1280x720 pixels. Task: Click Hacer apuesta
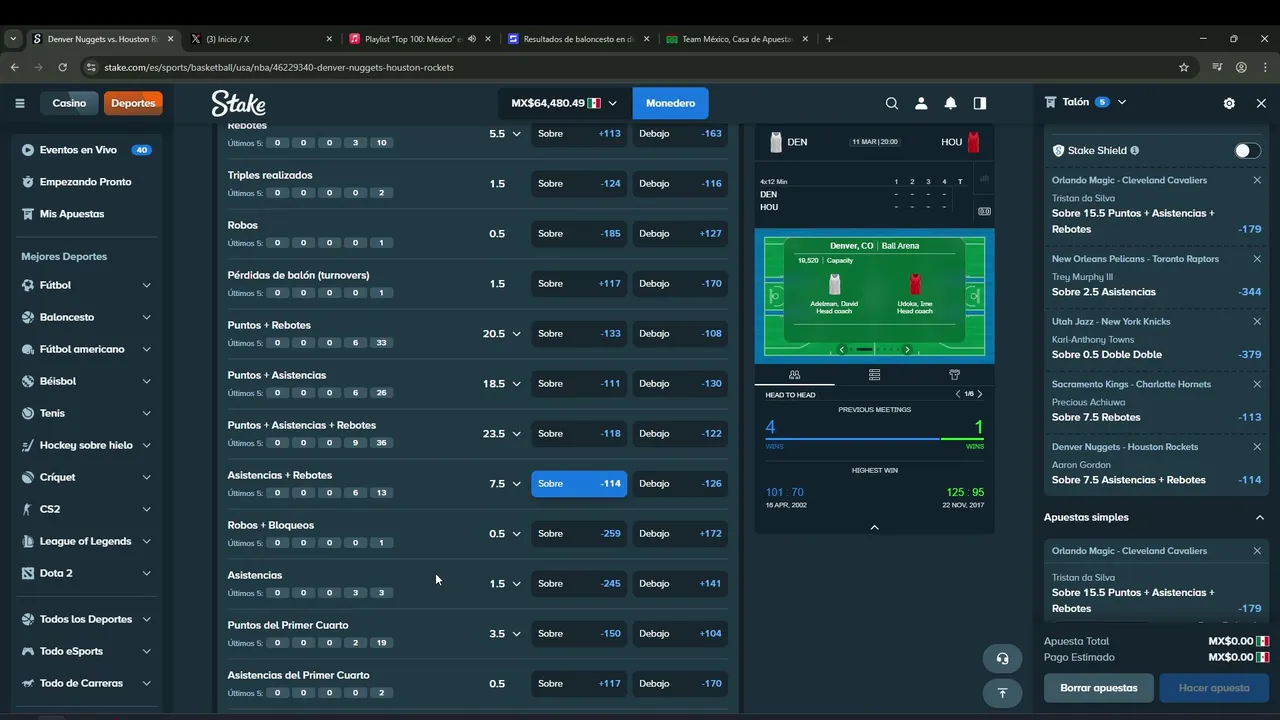pos(1214,688)
